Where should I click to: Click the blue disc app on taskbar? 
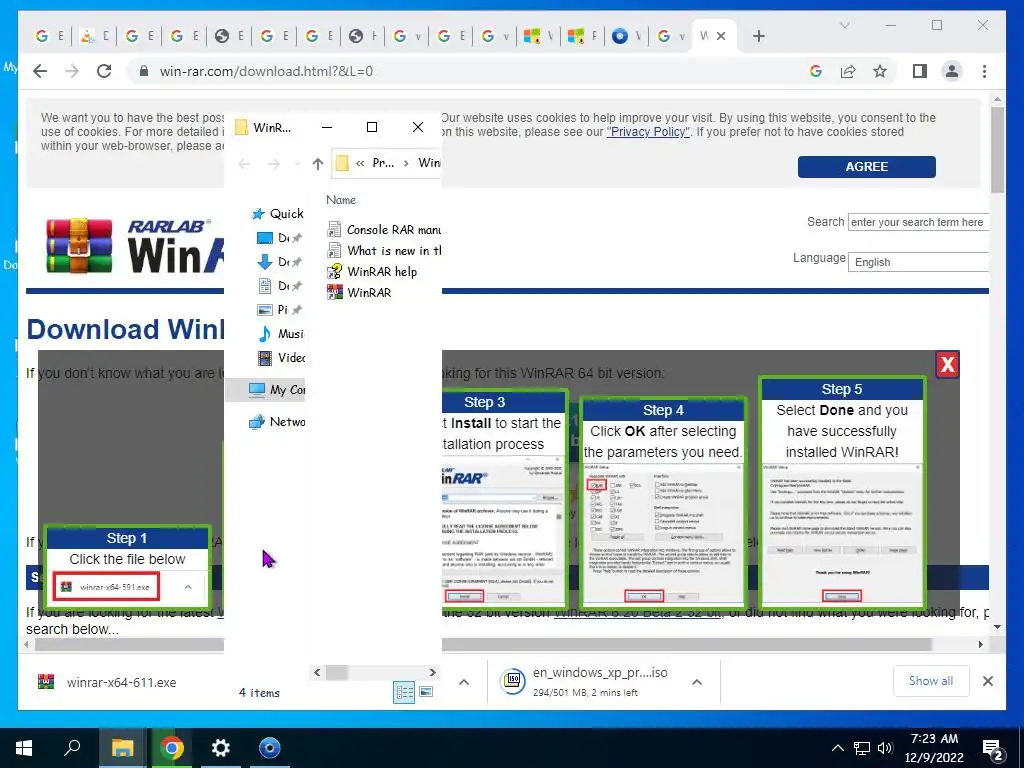tap(270, 748)
